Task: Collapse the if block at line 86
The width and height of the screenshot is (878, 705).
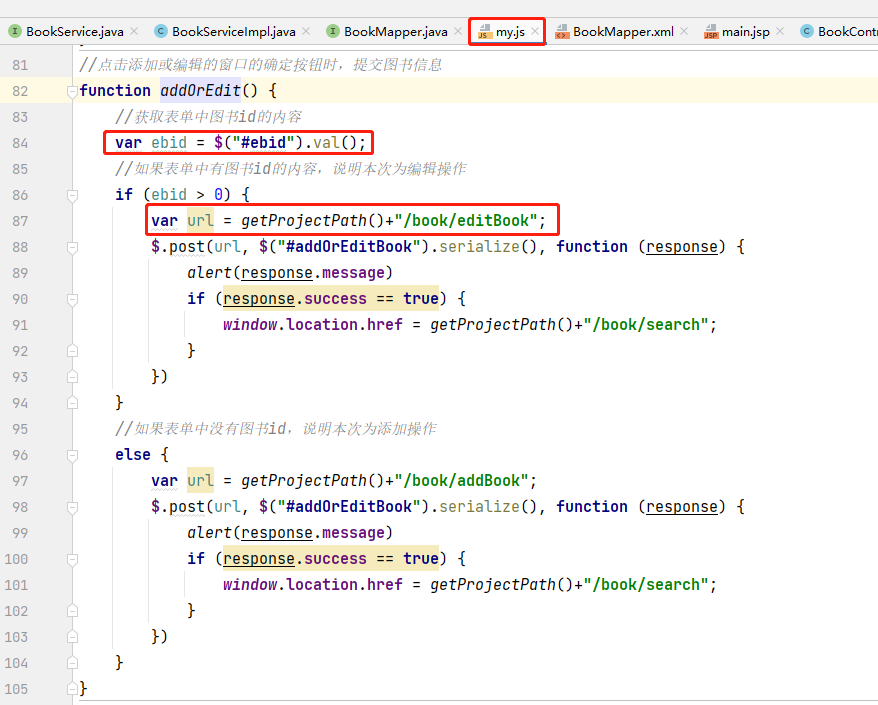Action: tap(72, 195)
